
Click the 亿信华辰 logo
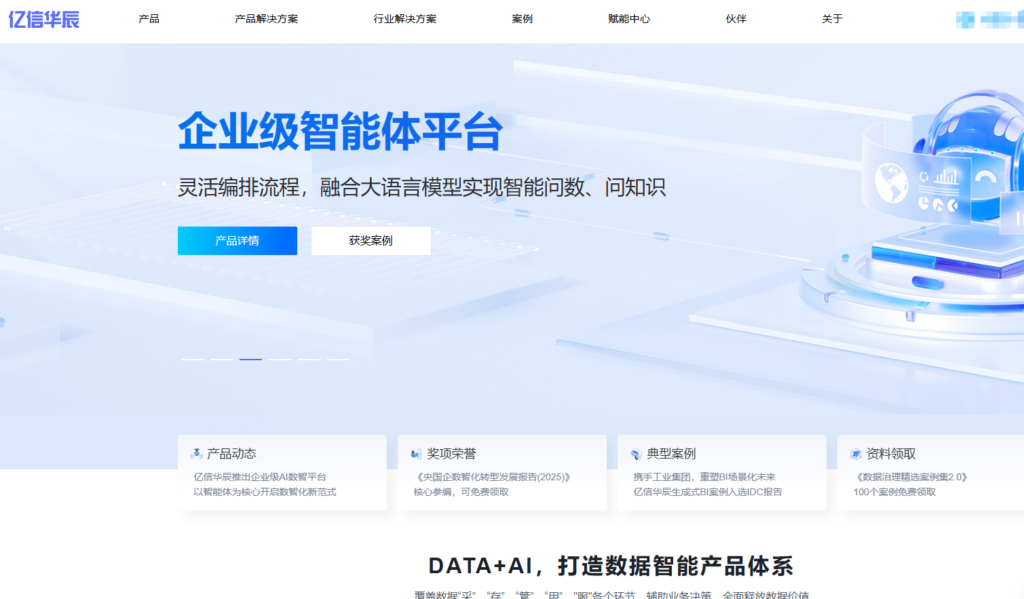pos(47,19)
